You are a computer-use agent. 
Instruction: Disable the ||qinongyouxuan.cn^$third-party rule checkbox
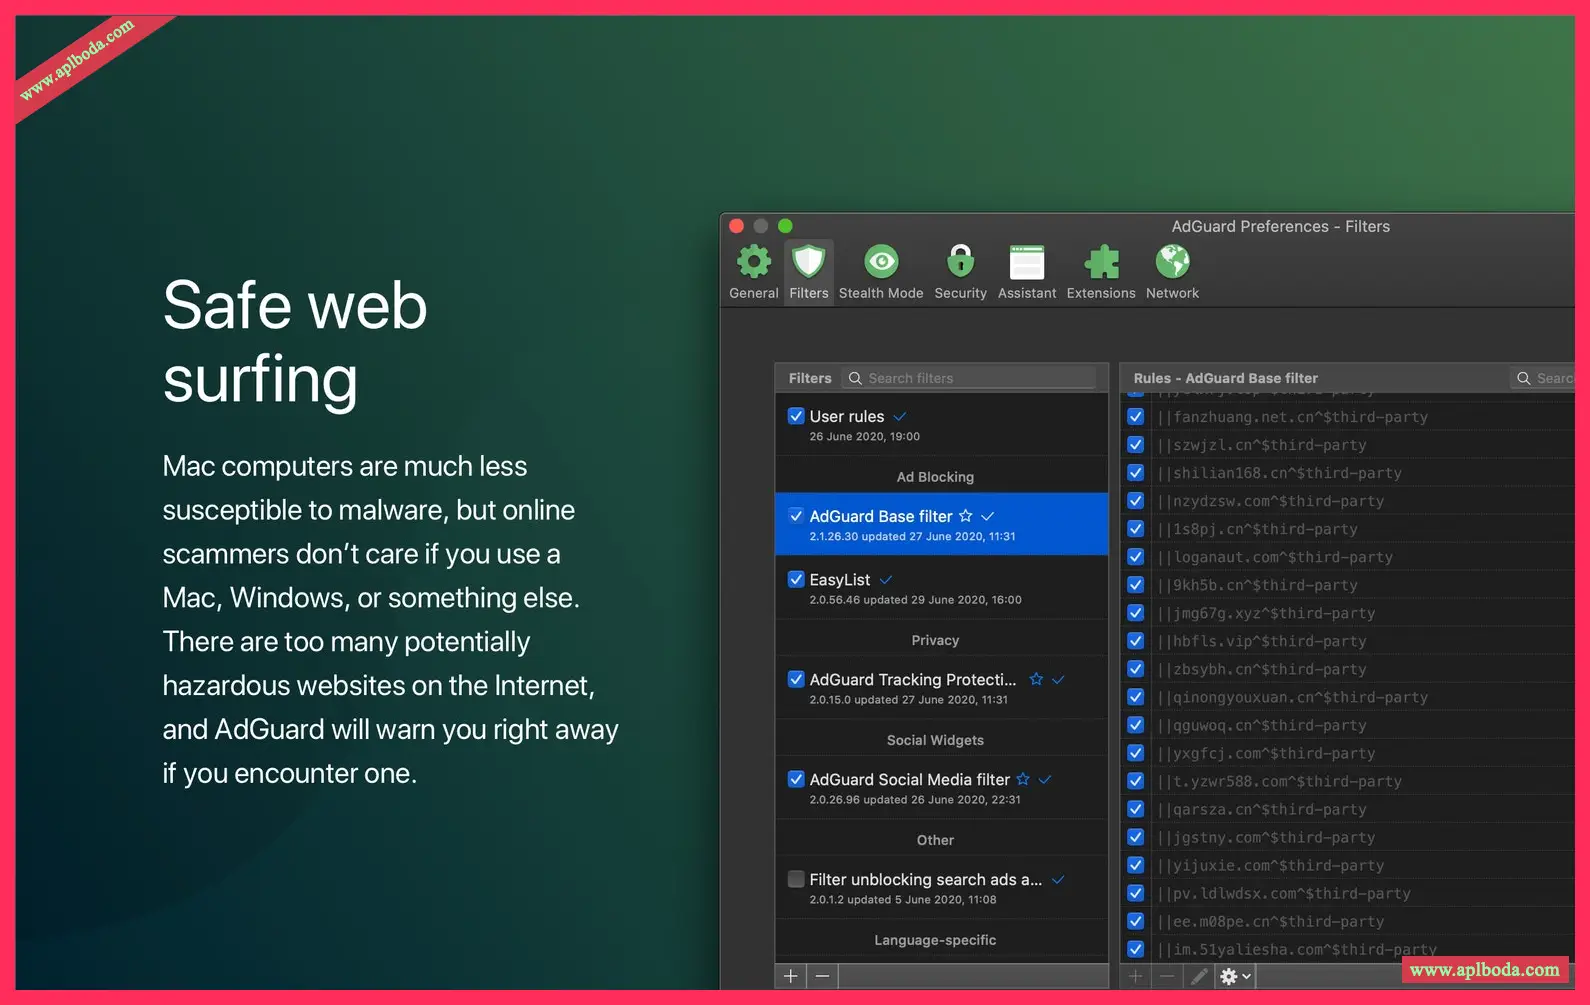(1136, 696)
